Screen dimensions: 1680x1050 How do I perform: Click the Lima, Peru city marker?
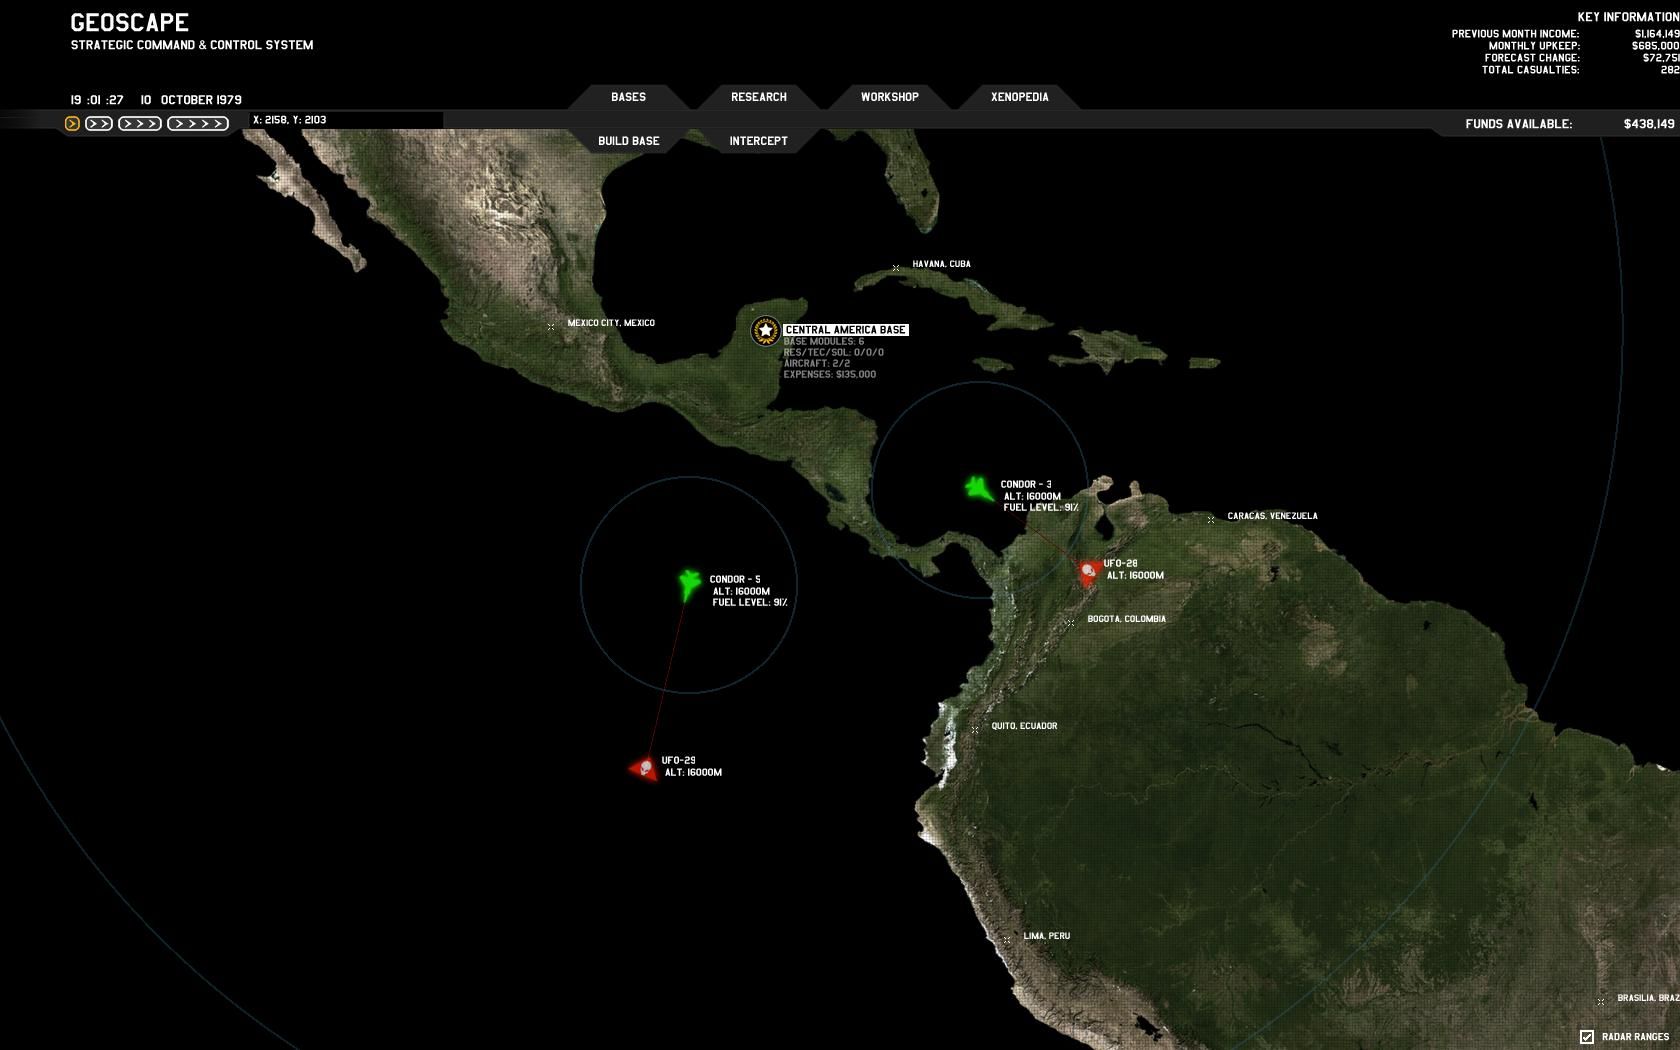coord(1007,940)
